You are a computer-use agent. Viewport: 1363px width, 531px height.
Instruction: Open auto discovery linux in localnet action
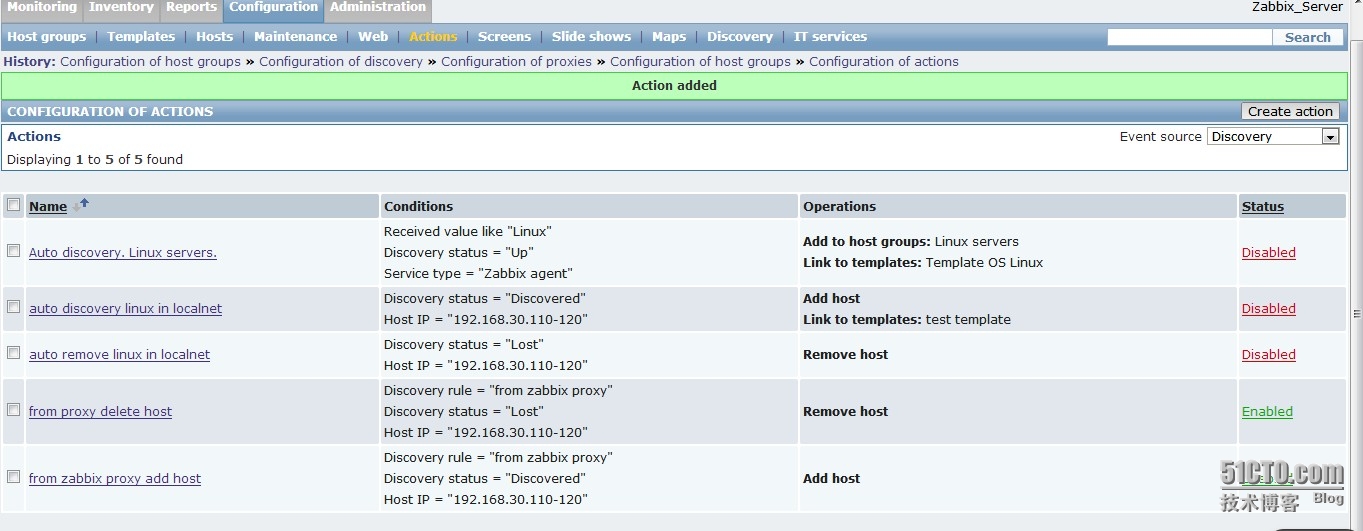click(x=126, y=309)
